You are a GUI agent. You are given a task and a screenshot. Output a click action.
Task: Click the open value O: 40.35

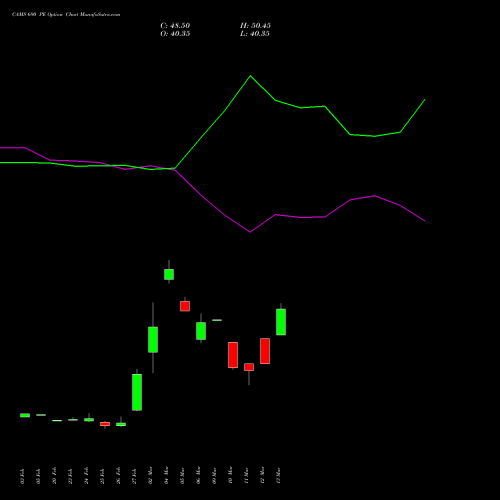[175, 34]
